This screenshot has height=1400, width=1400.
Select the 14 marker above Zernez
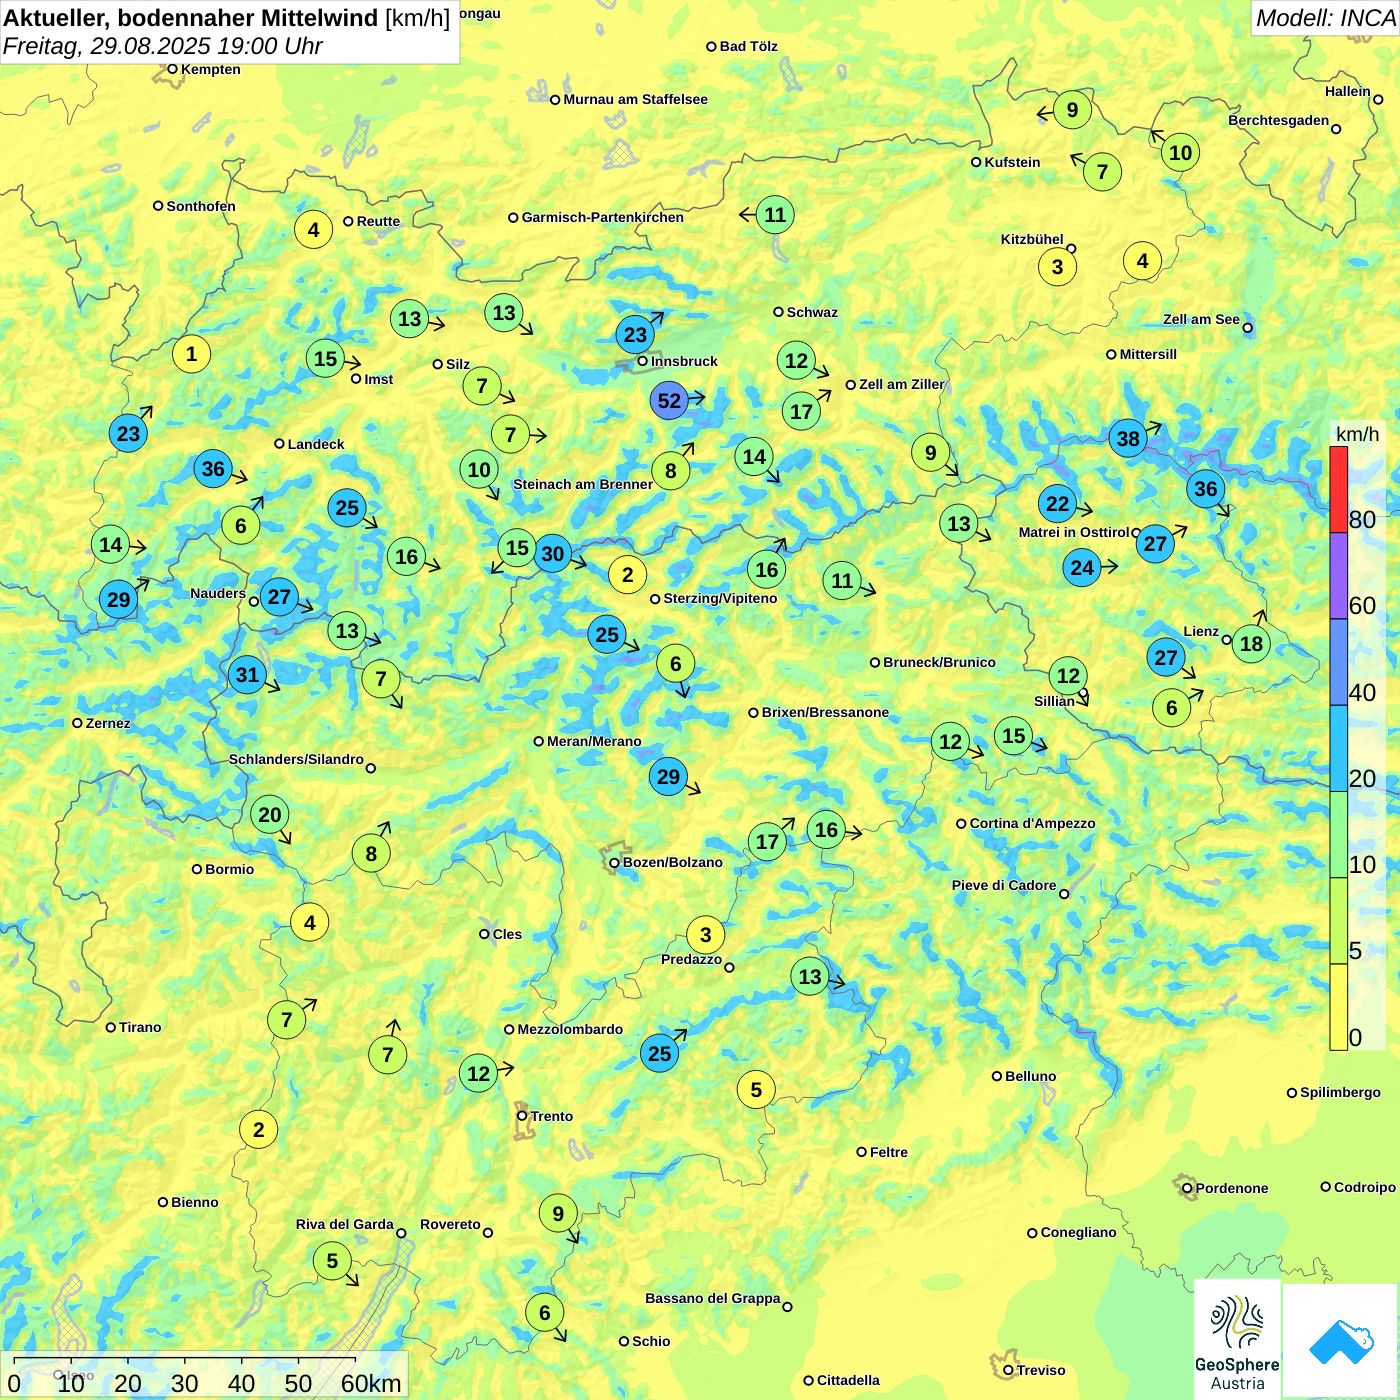click(110, 544)
